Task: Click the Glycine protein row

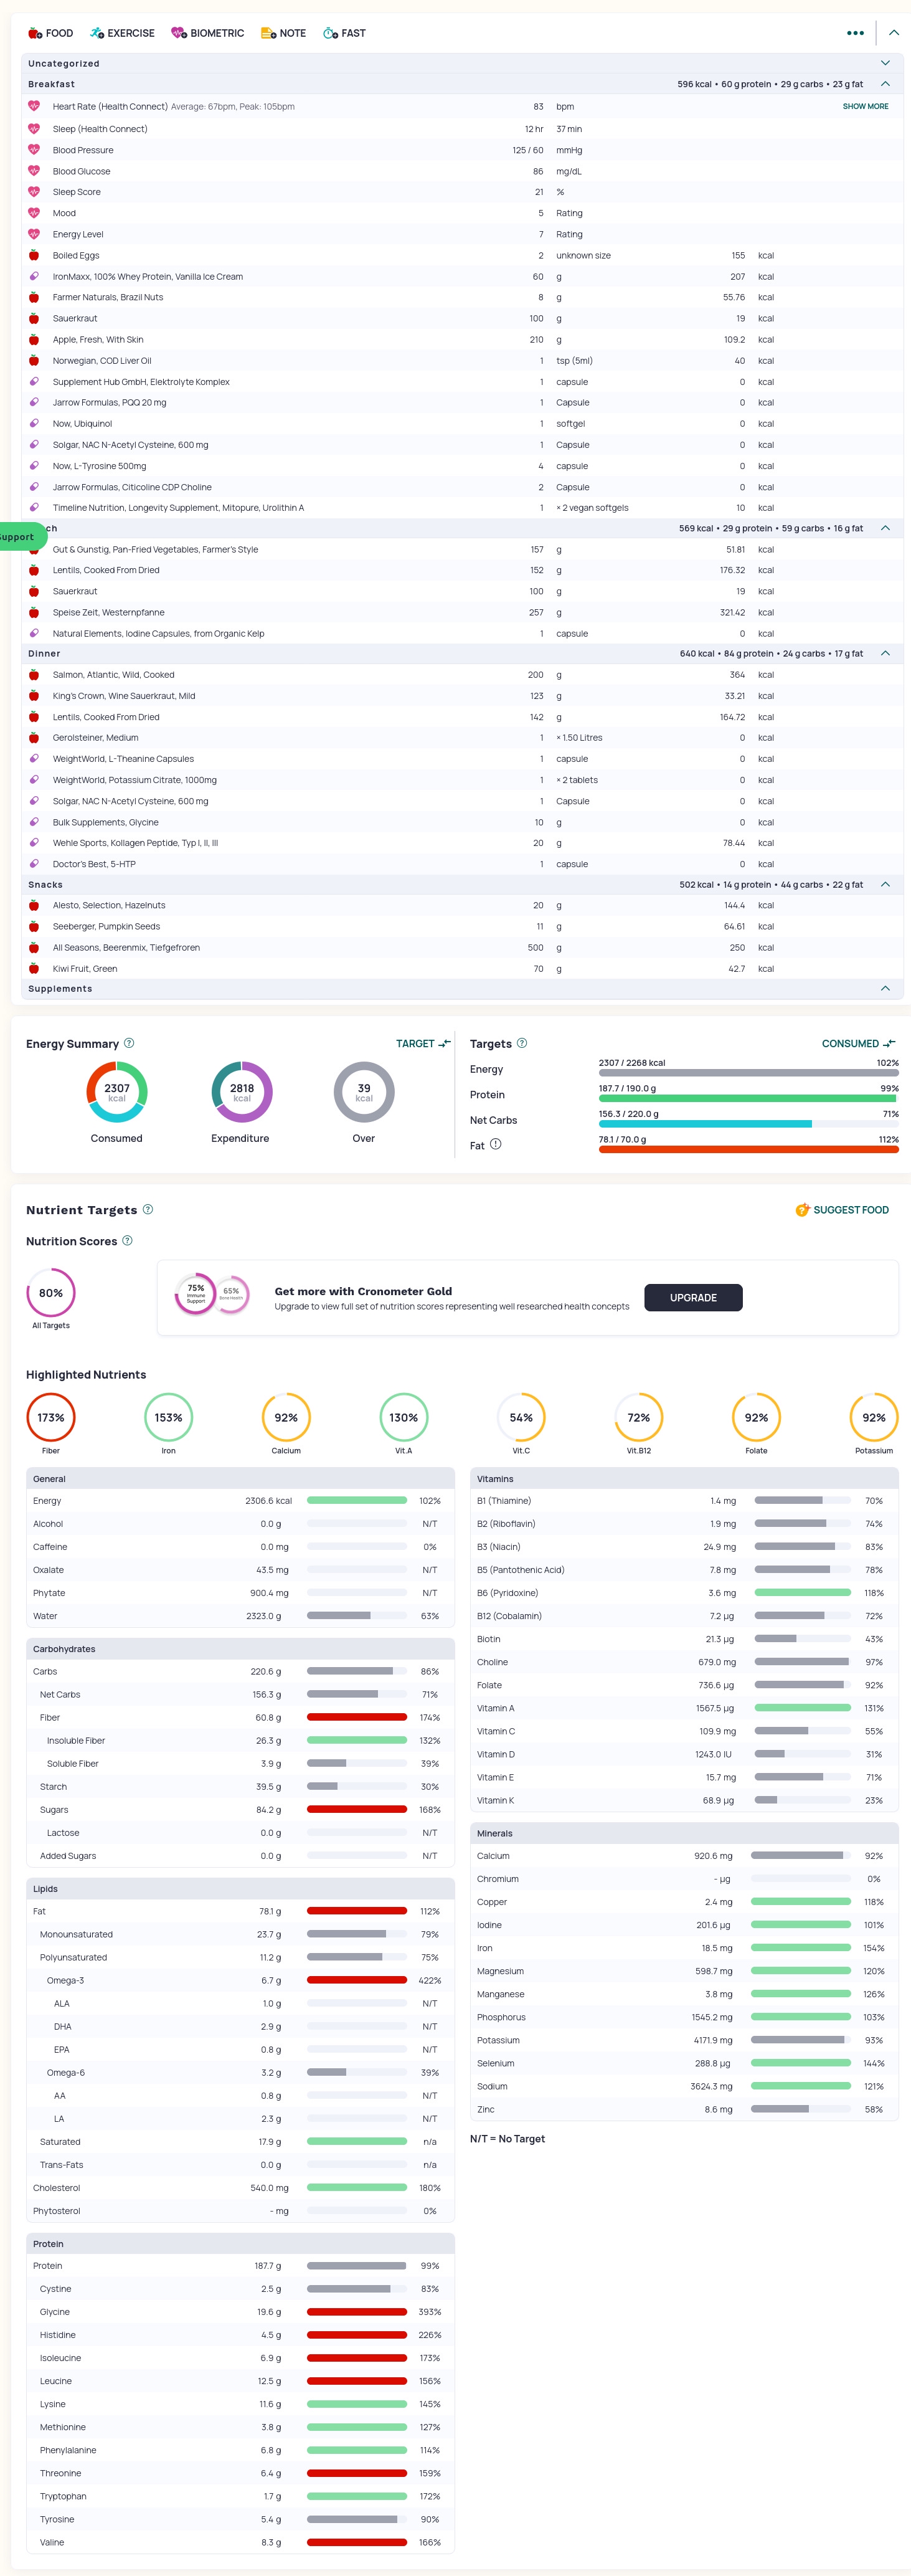Action: pyautogui.click(x=240, y=2312)
